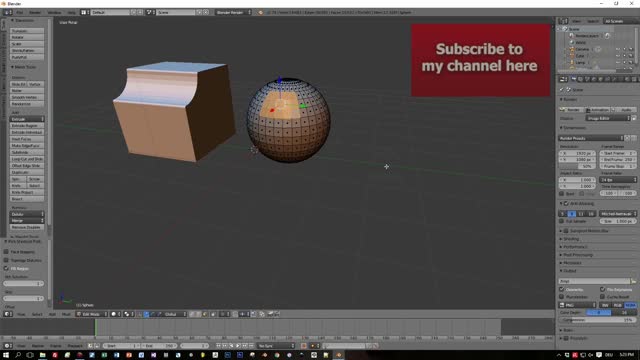Open the Timeline editor type icon
The height and width of the screenshot is (360, 640).
point(7,346)
